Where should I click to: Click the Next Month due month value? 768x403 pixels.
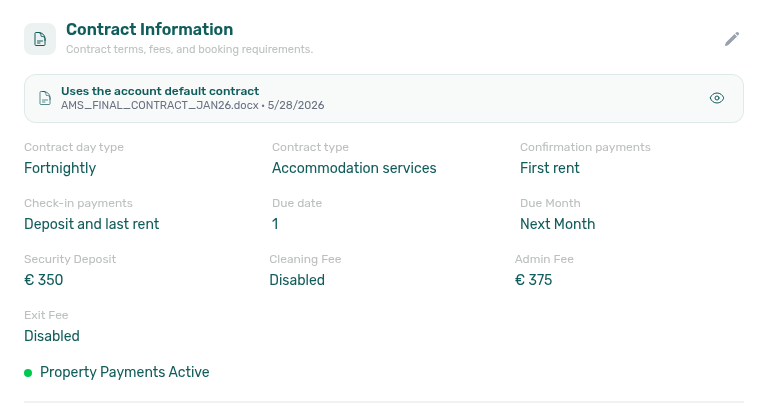tap(557, 224)
